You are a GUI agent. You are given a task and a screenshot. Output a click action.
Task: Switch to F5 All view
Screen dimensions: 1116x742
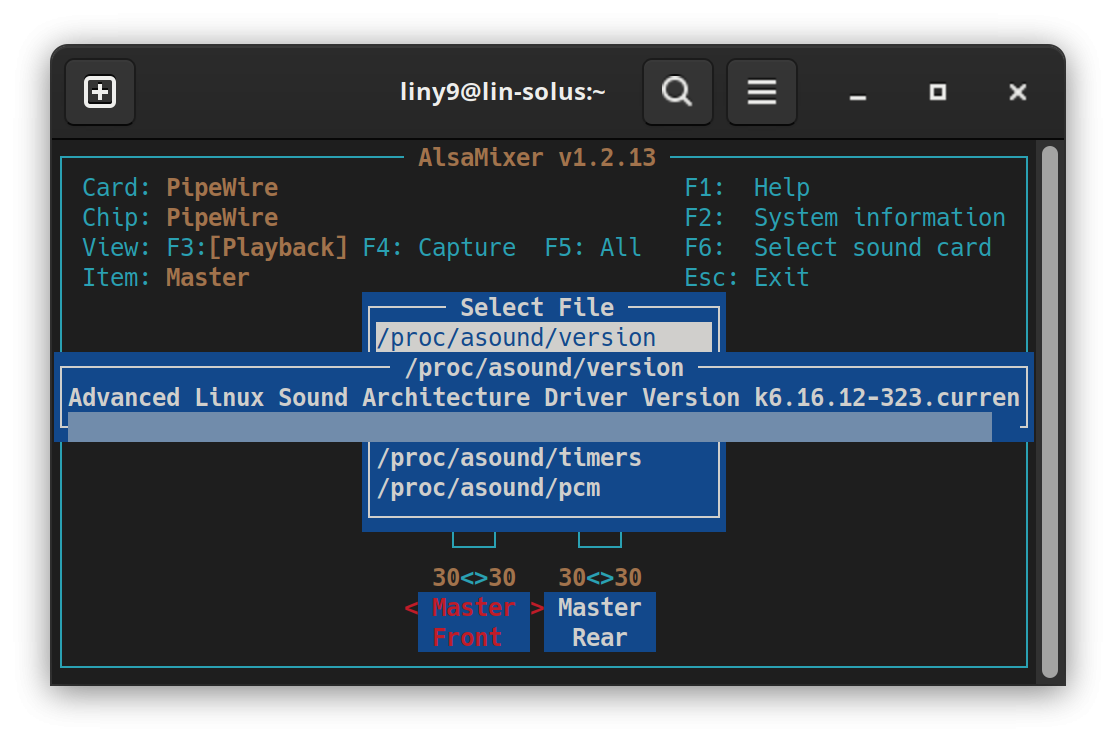tap(592, 248)
